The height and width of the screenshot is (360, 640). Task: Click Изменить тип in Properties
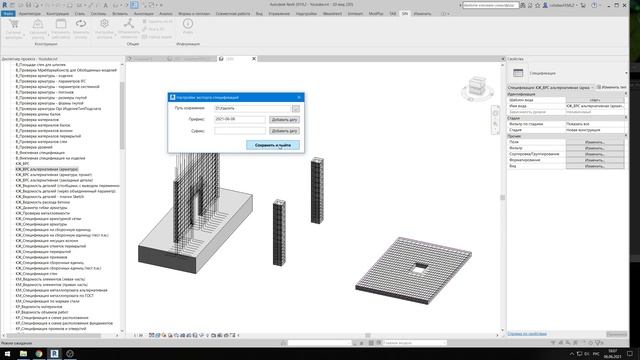(611, 87)
